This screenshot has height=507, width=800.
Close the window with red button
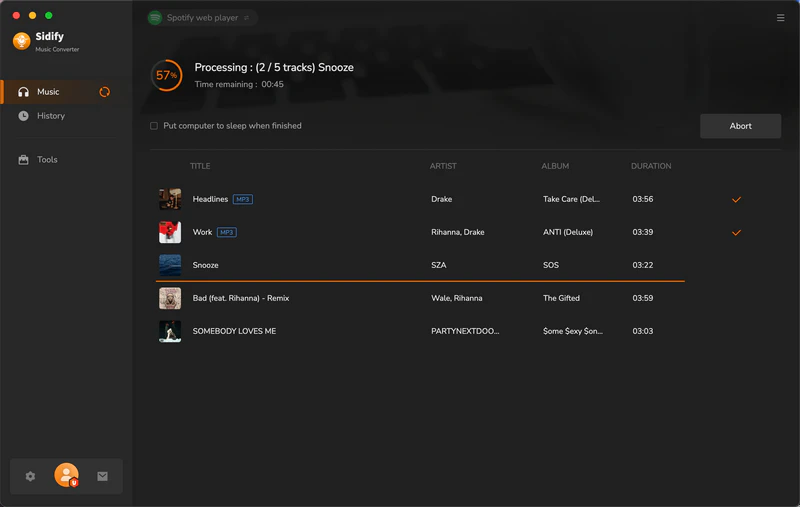[x=16, y=15]
